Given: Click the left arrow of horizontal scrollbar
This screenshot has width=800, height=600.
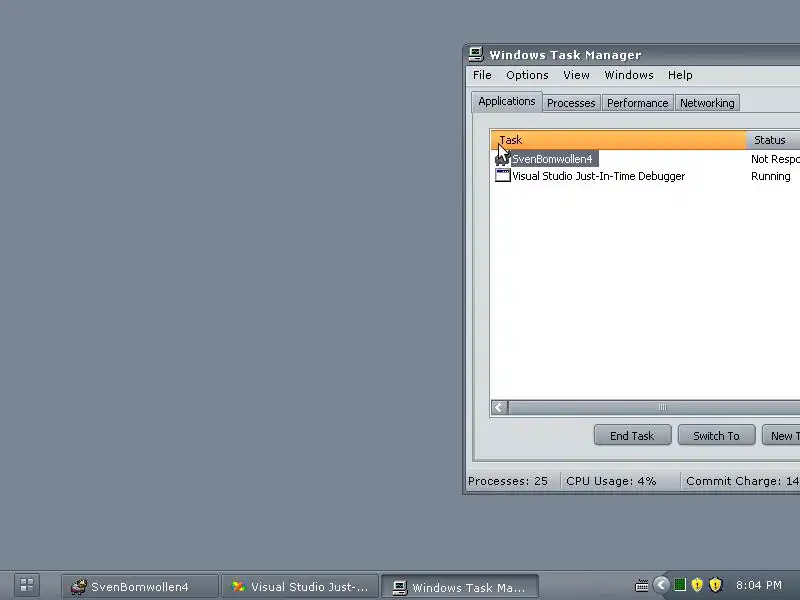Looking at the screenshot, I should (x=499, y=407).
